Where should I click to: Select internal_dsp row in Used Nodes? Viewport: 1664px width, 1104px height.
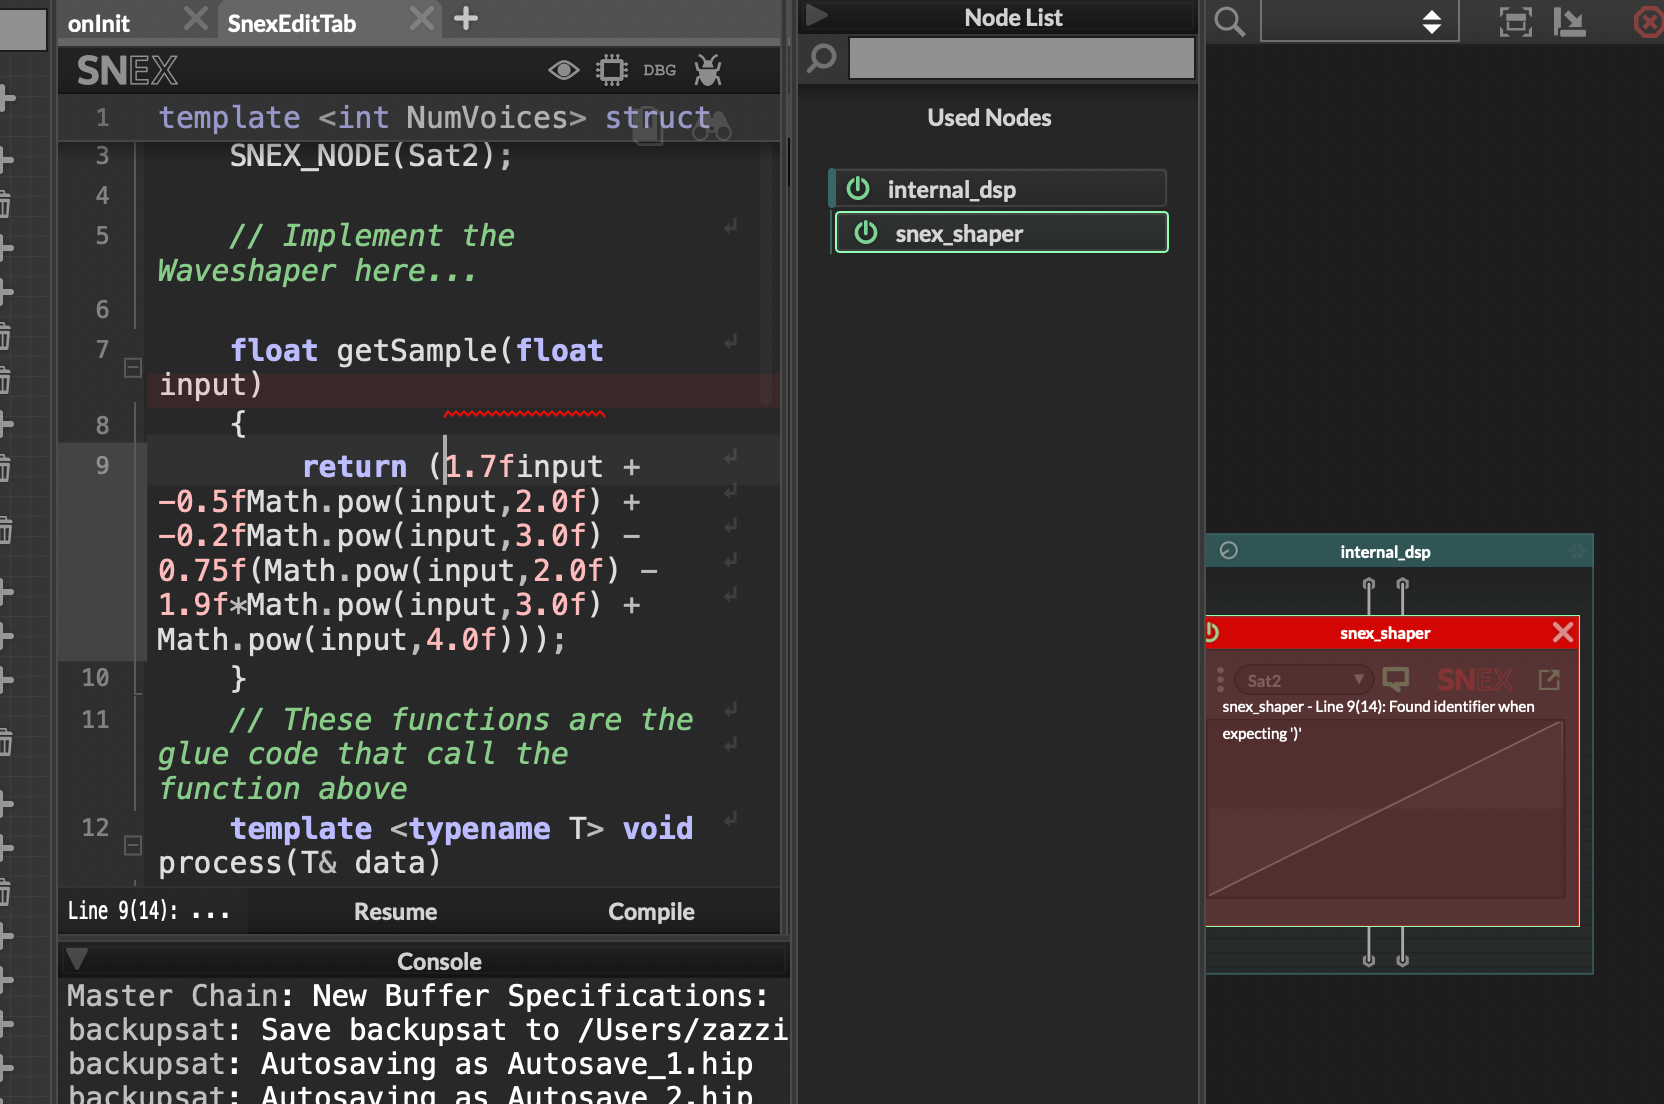(998, 188)
